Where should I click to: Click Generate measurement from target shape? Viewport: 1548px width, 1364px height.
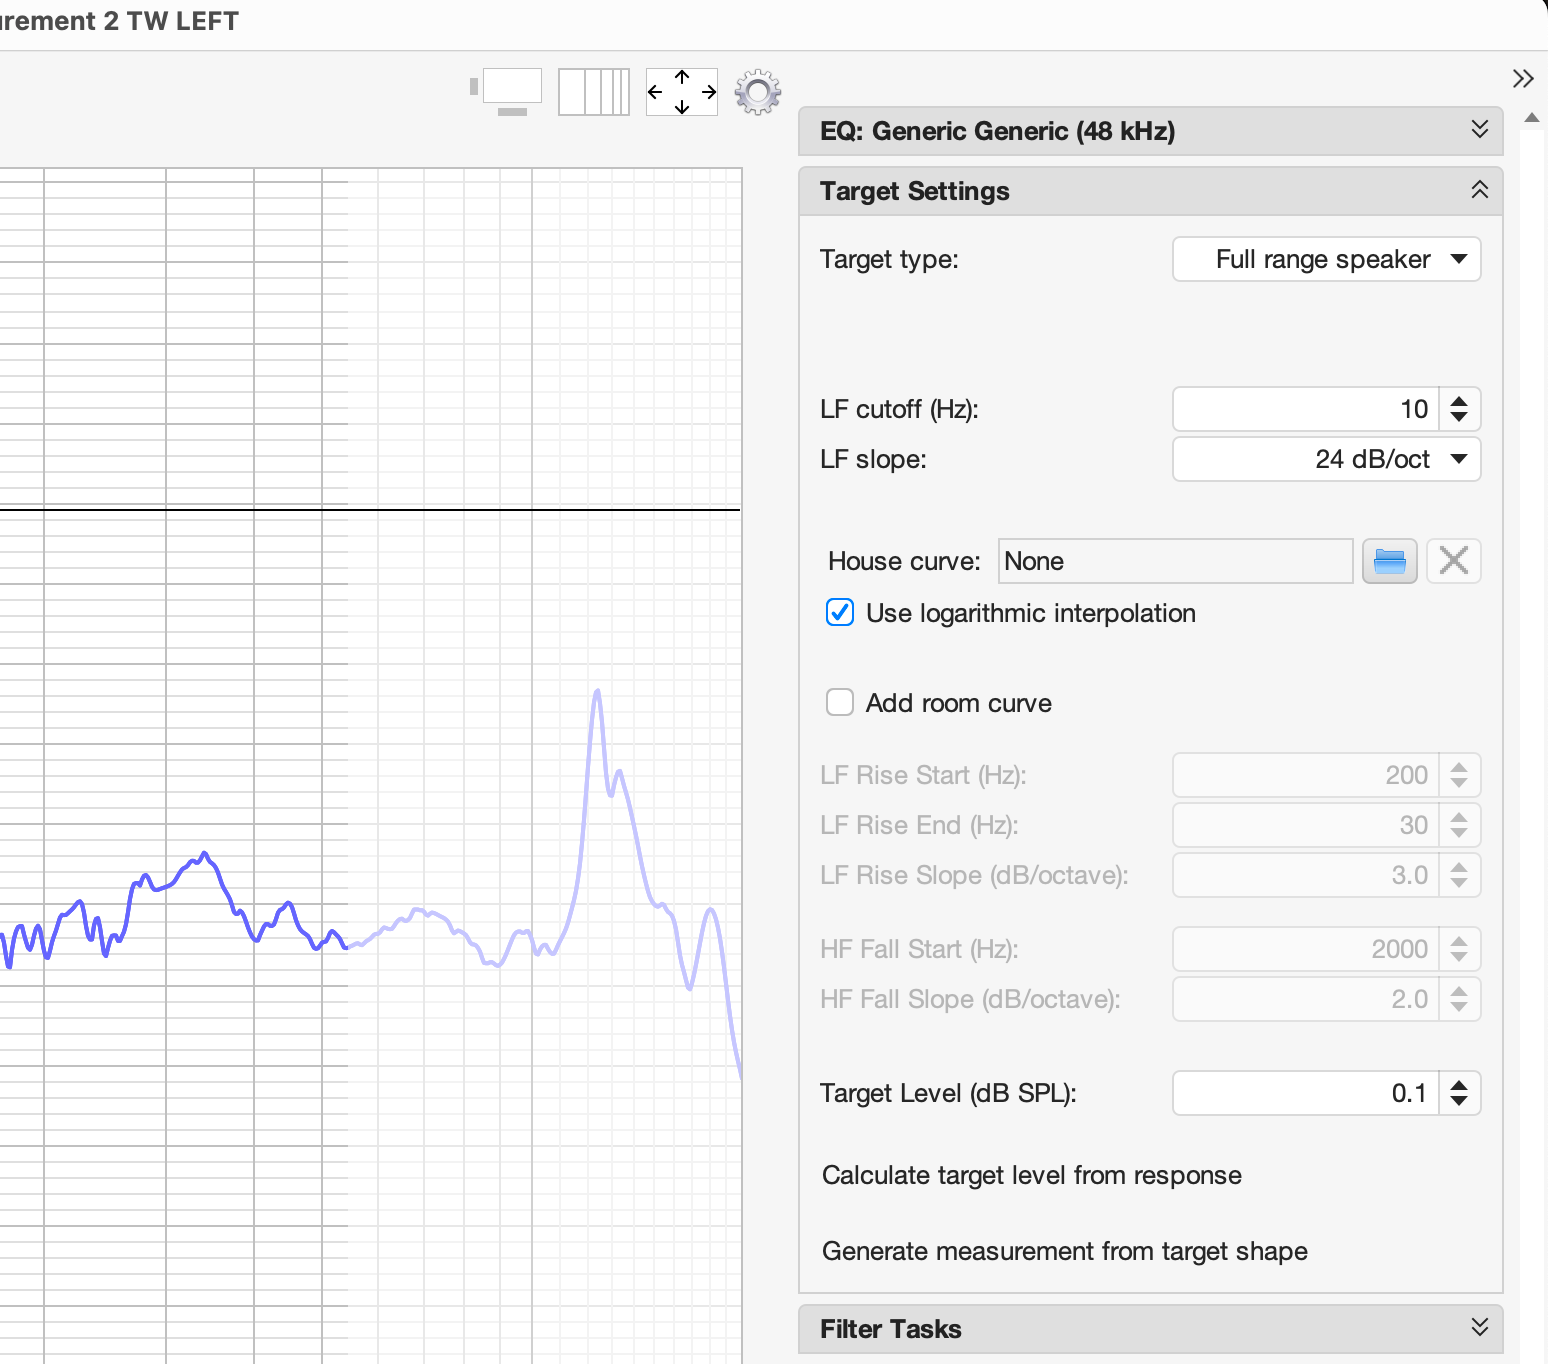pyautogui.click(x=1064, y=1251)
